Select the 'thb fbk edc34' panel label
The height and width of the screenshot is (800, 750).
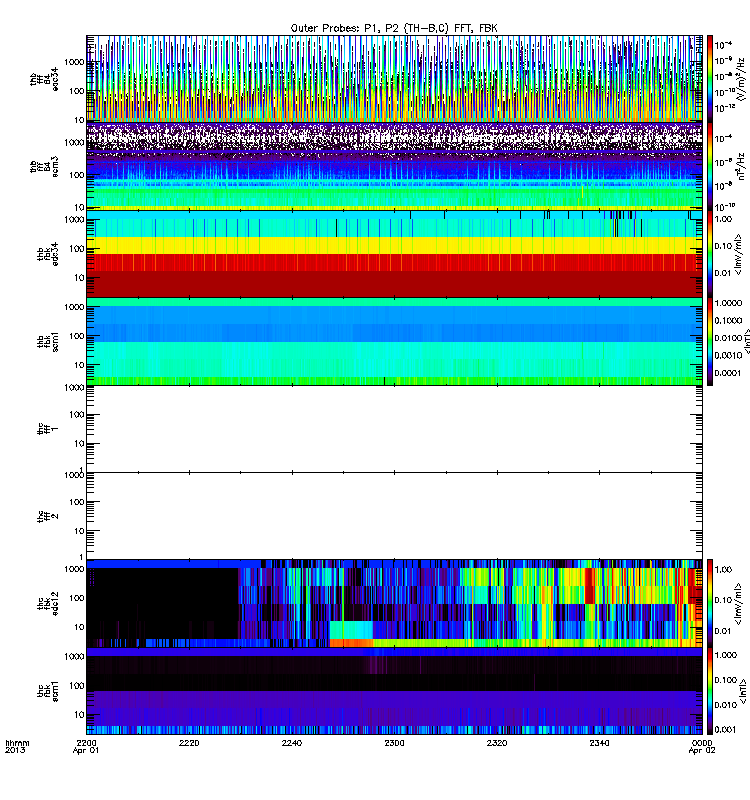pos(48,254)
